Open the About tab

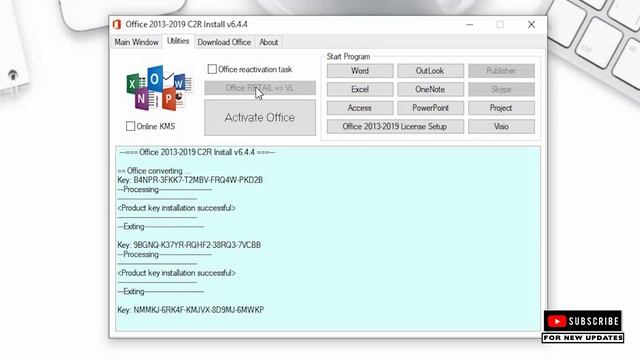[x=269, y=42]
